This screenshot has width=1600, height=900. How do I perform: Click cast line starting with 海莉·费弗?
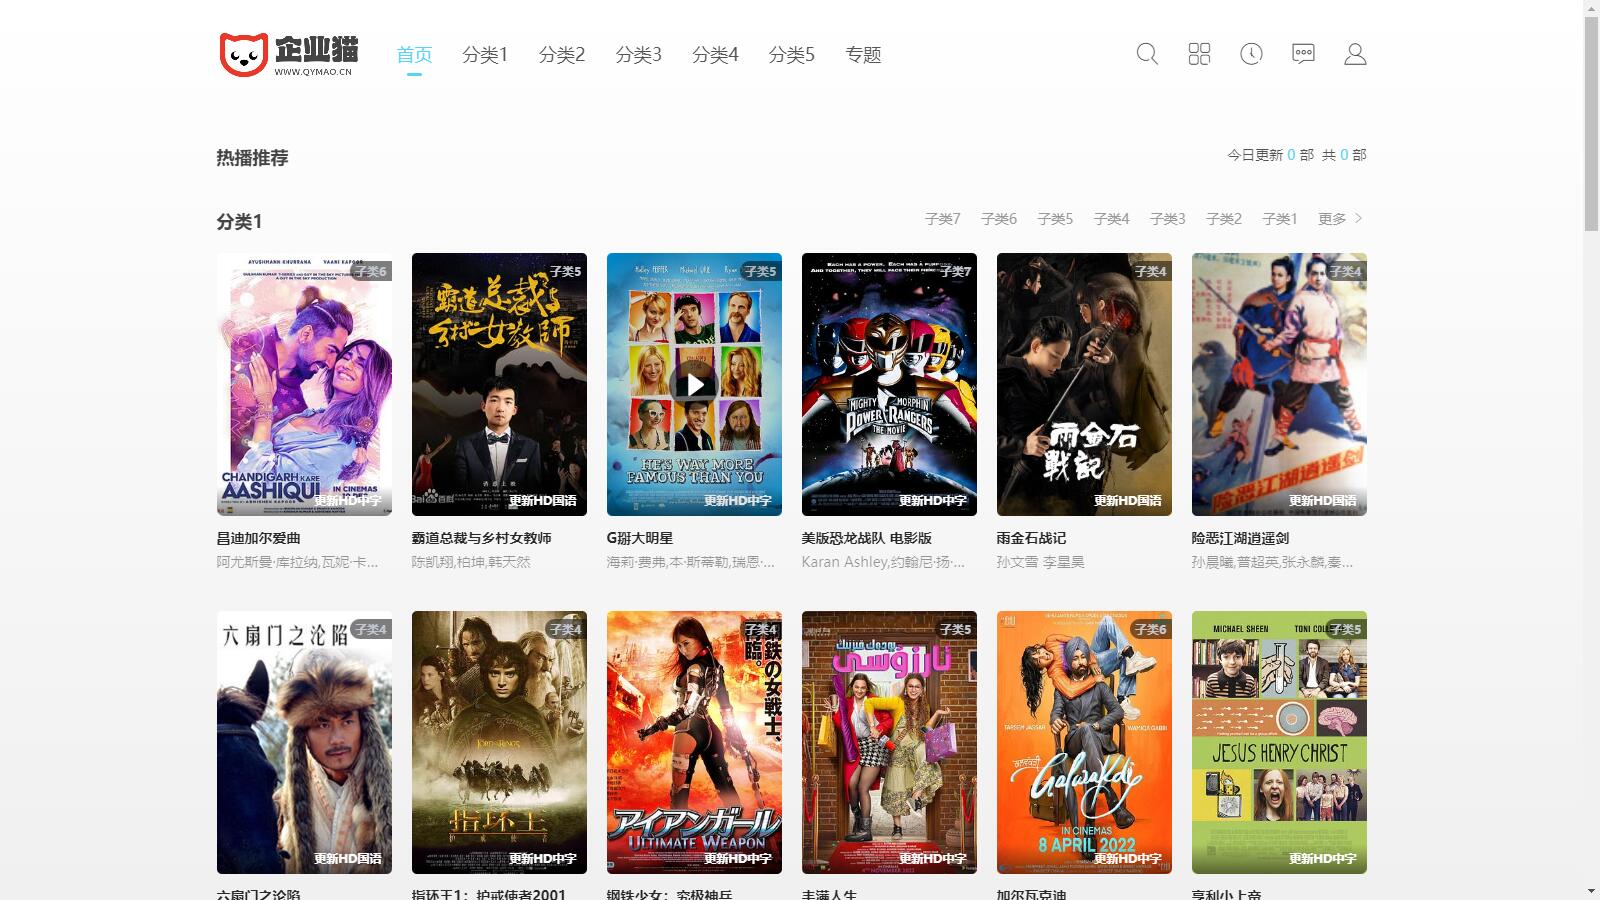690,562
